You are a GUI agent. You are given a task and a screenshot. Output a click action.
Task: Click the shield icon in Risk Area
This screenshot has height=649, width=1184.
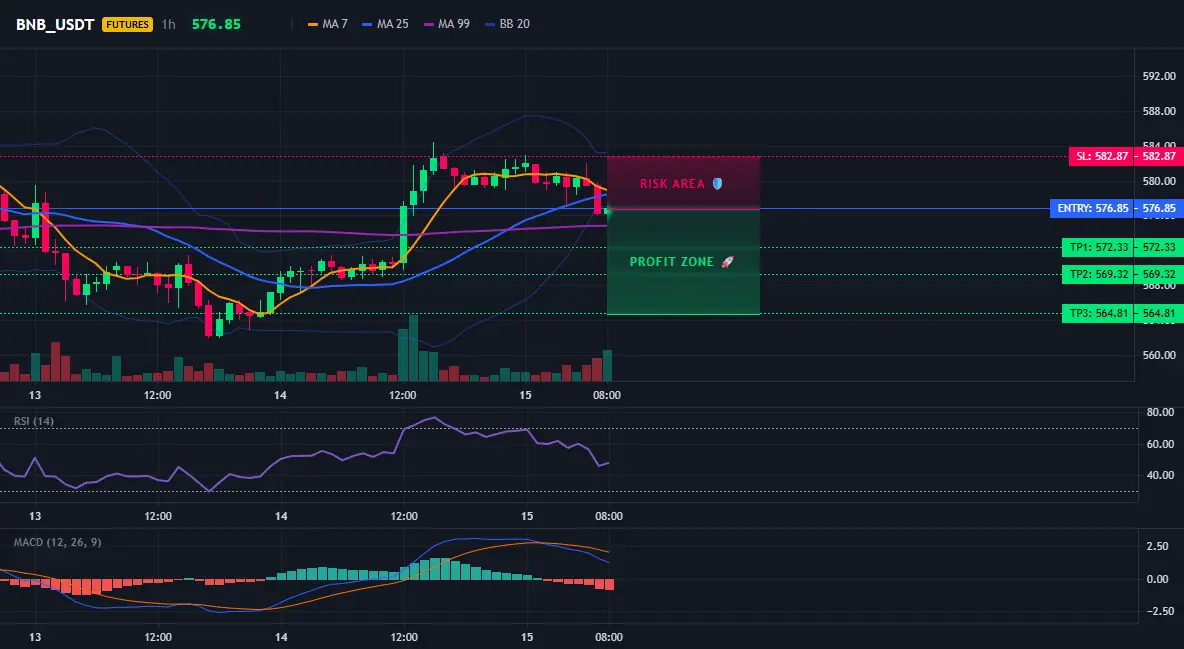(x=717, y=184)
